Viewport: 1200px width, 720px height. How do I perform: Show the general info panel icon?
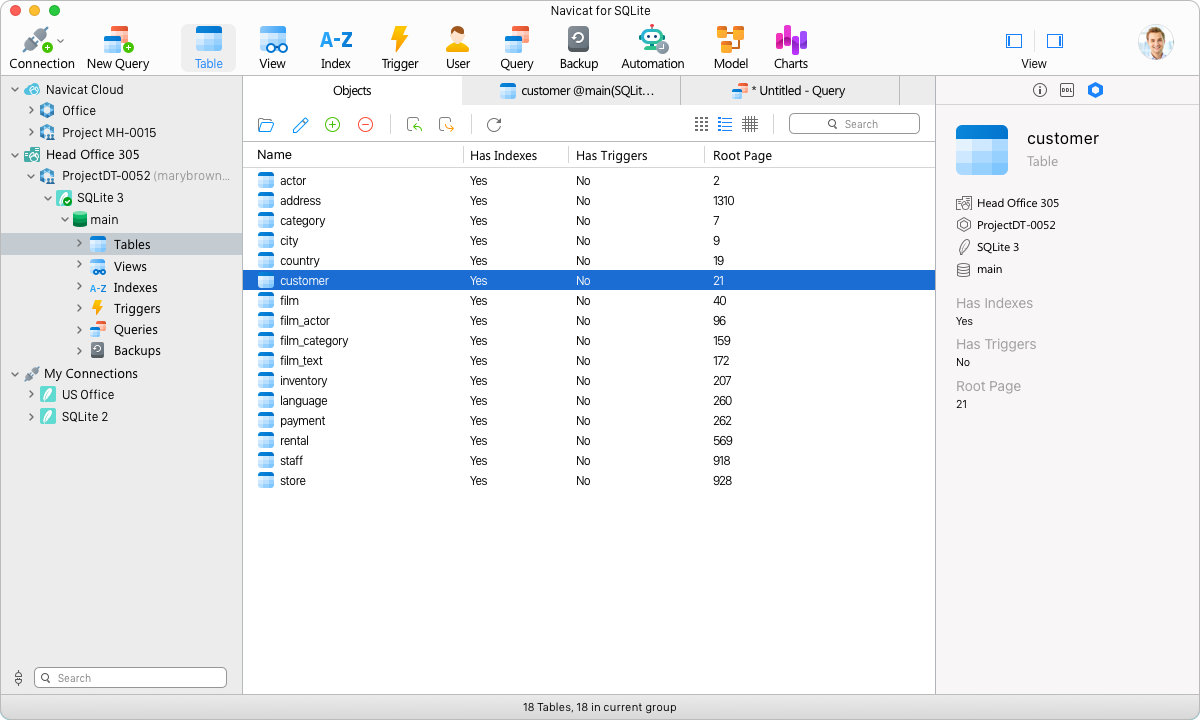(x=1040, y=90)
